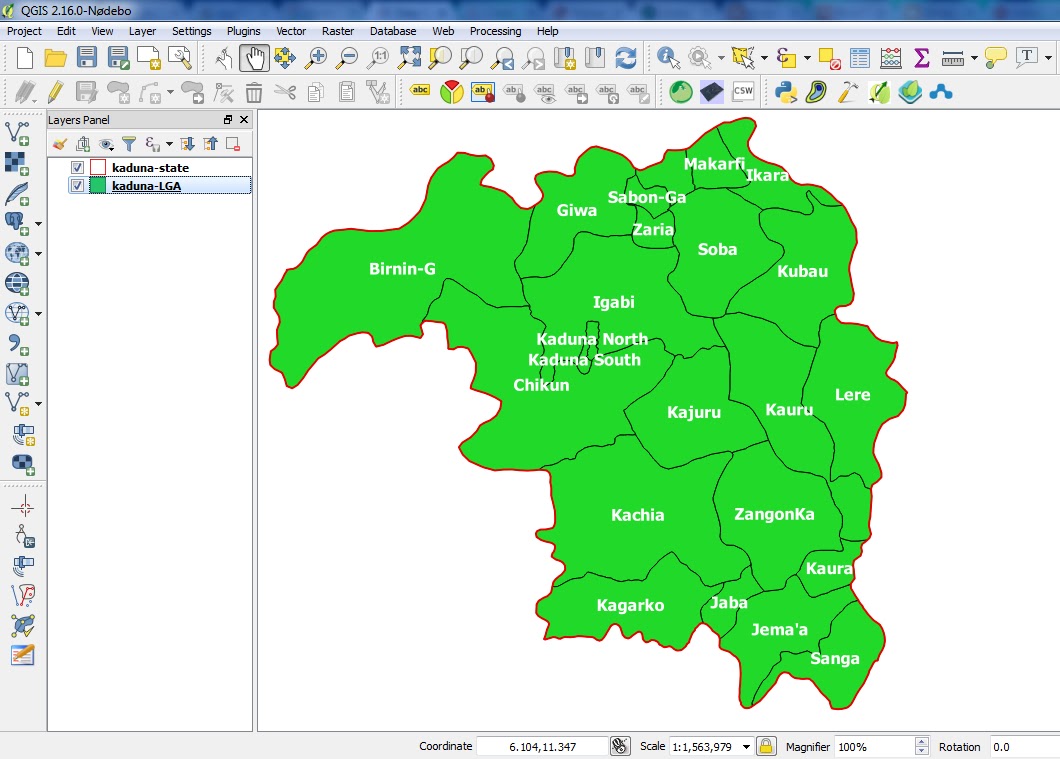Image resolution: width=1060 pixels, height=759 pixels.
Task: Open the Manage Map Themes dropdown
Action: click(x=106, y=144)
